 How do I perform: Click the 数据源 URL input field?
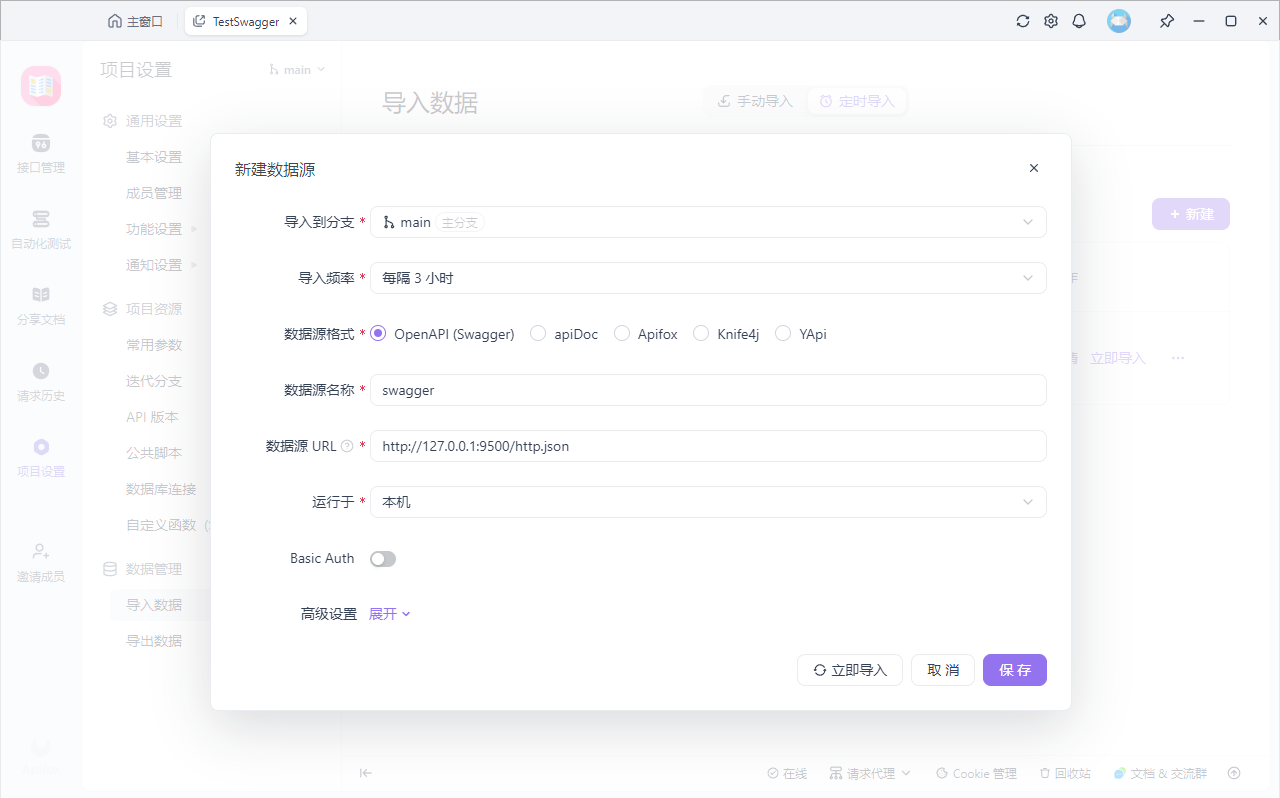[x=708, y=446]
